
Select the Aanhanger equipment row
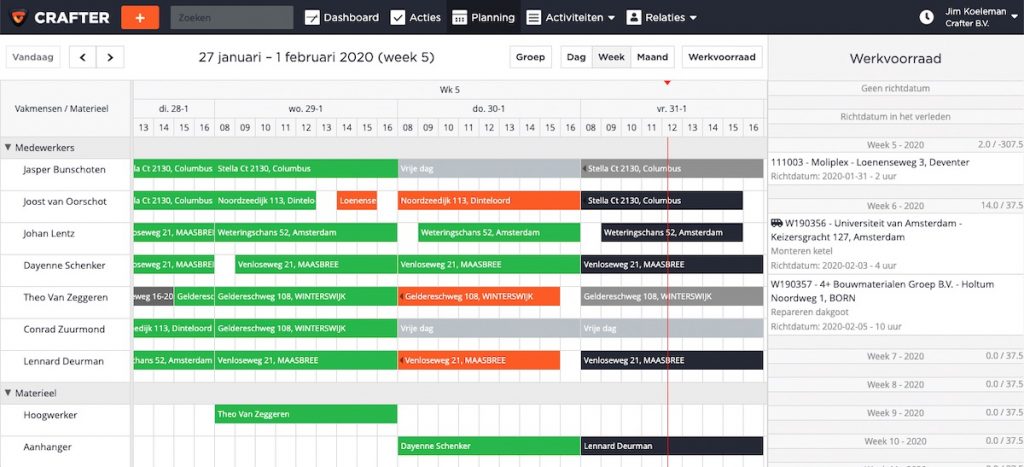[48, 447]
